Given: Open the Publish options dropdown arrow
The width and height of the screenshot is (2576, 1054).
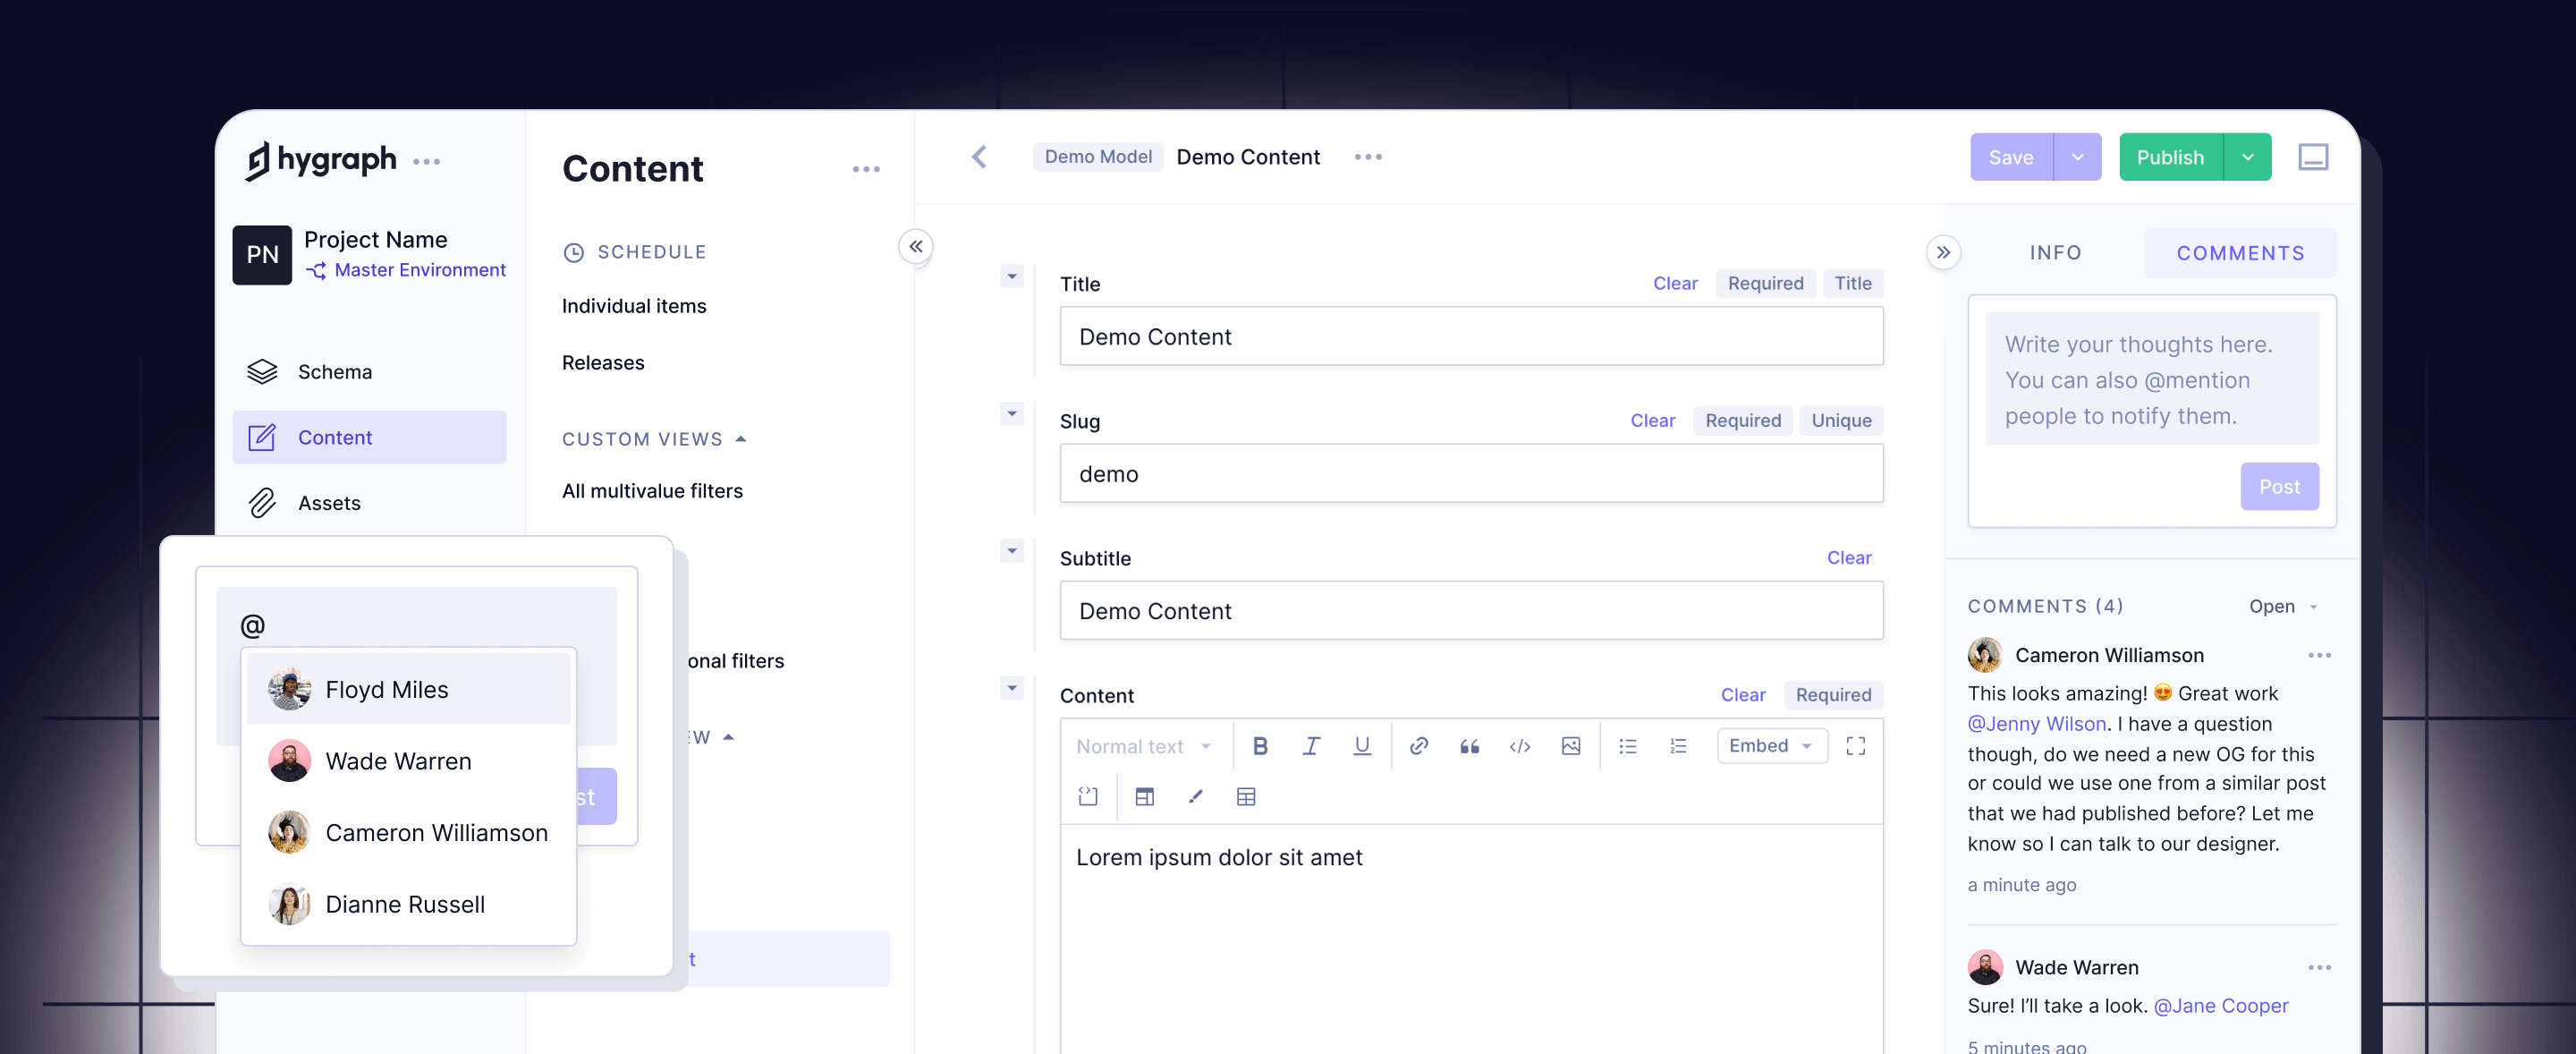Looking at the screenshot, I should pos(2247,157).
